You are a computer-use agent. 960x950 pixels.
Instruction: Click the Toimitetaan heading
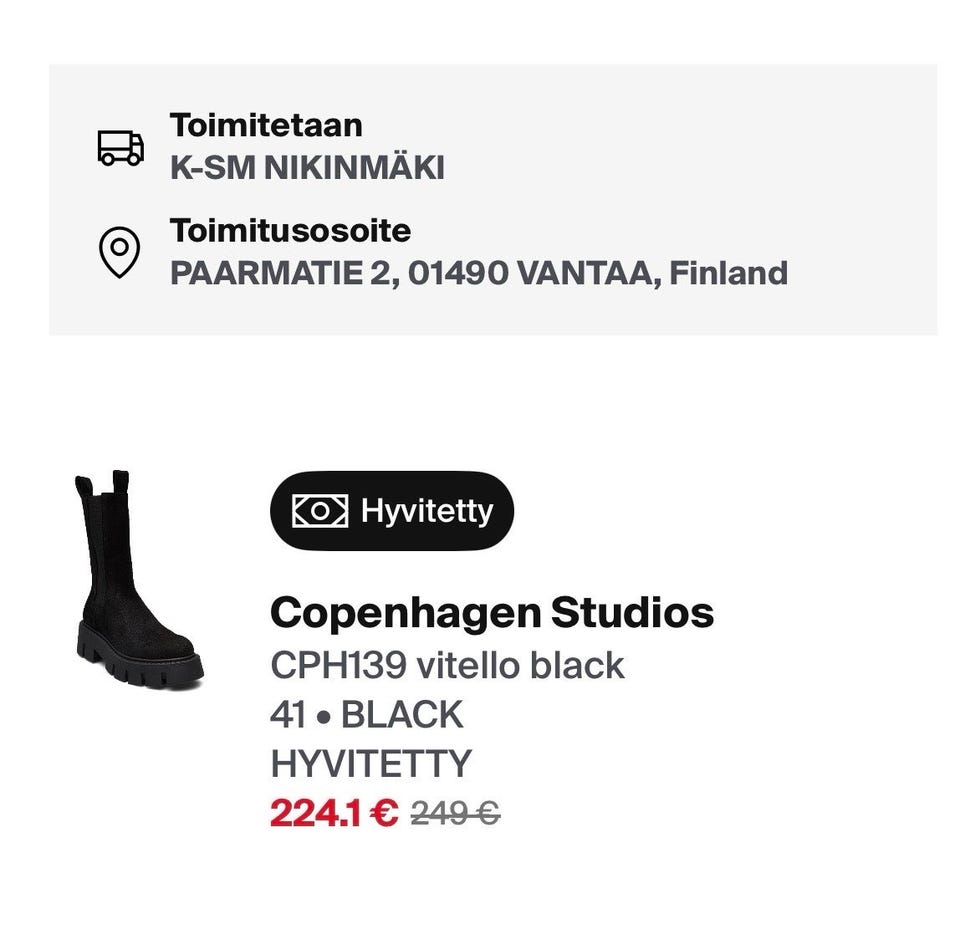click(x=266, y=125)
